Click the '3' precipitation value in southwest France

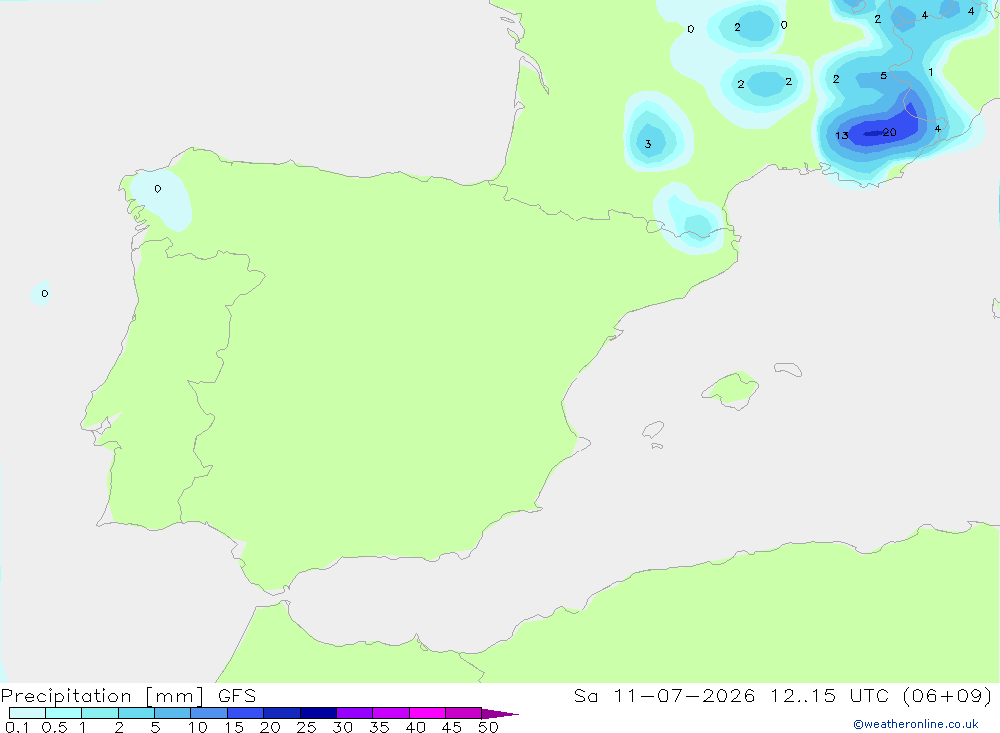(648, 144)
